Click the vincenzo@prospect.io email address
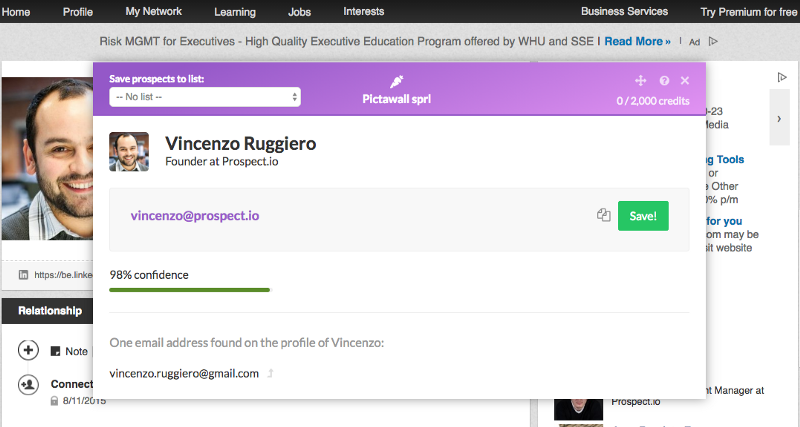The height and width of the screenshot is (427, 800). tap(195, 216)
